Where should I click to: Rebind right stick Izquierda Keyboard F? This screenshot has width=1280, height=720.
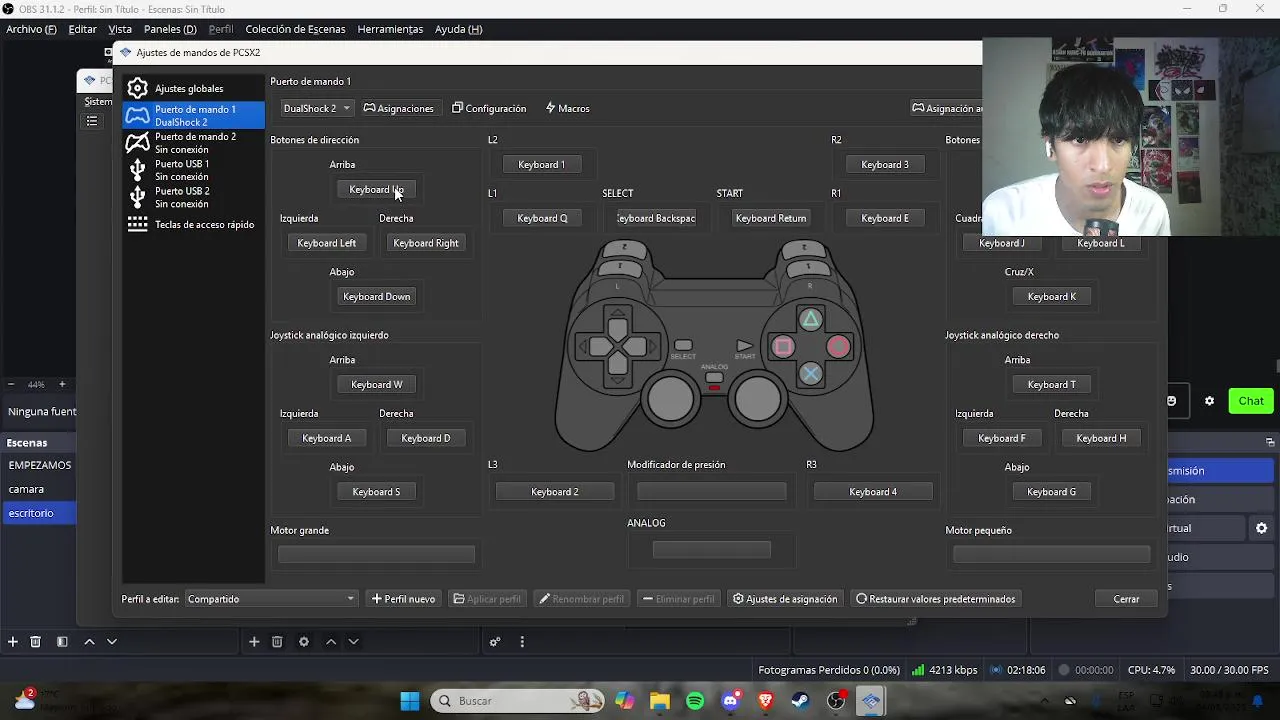(1001, 438)
